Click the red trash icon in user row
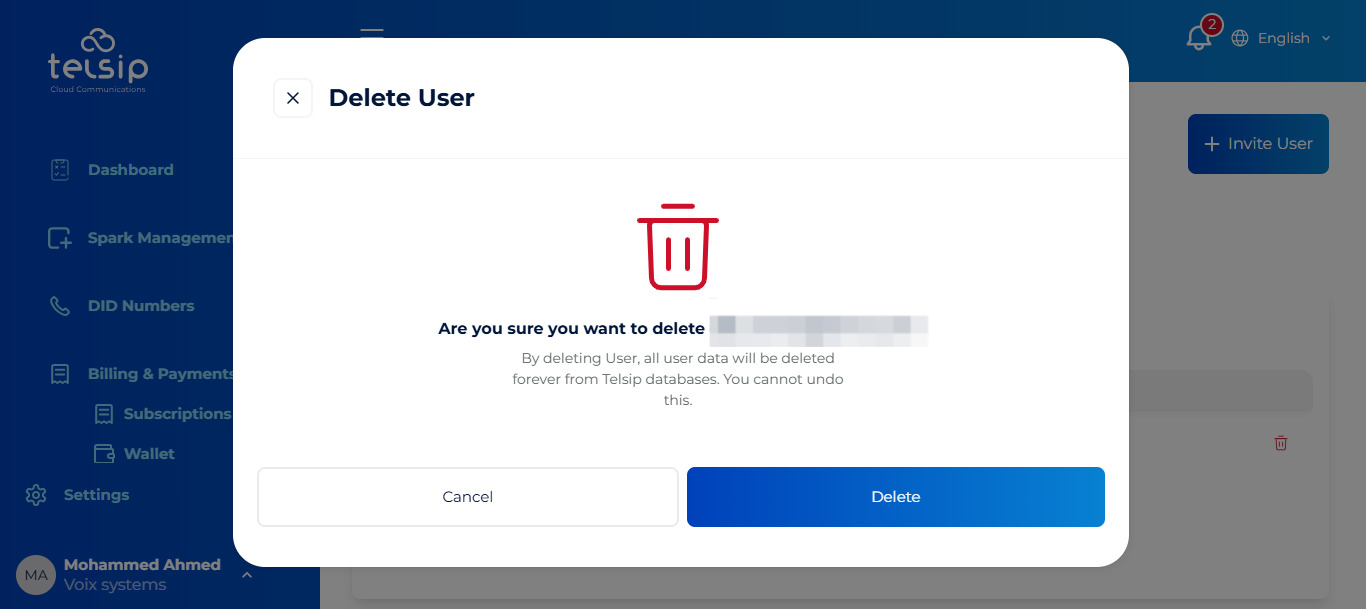 [1281, 443]
